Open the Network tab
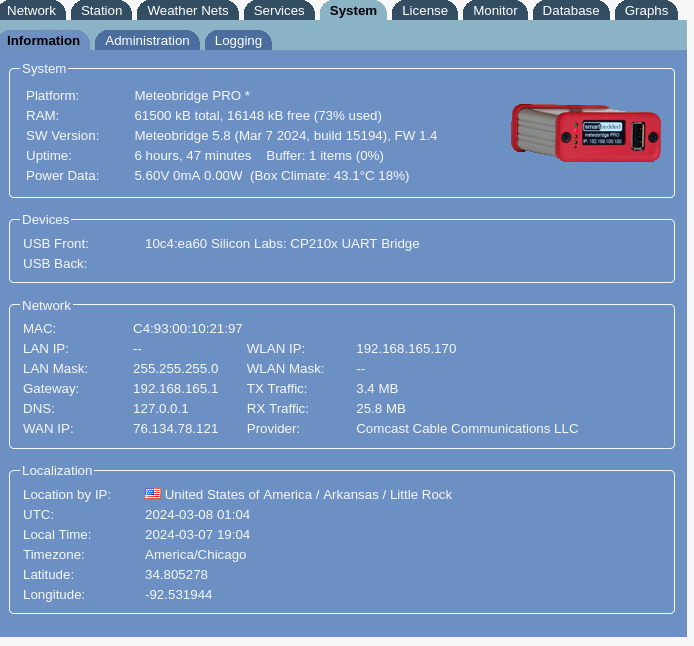 pyautogui.click(x=31, y=10)
